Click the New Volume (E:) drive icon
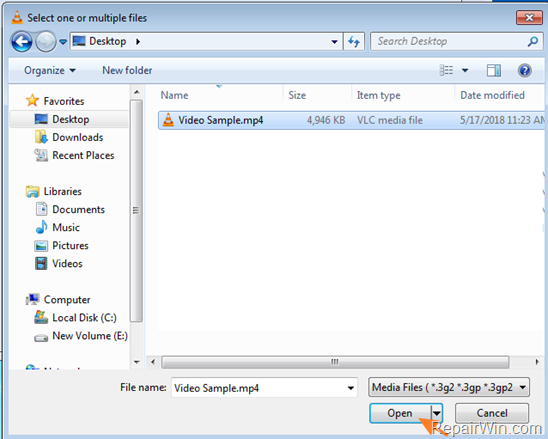The height and width of the screenshot is (439, 548). tap(41, 338)
